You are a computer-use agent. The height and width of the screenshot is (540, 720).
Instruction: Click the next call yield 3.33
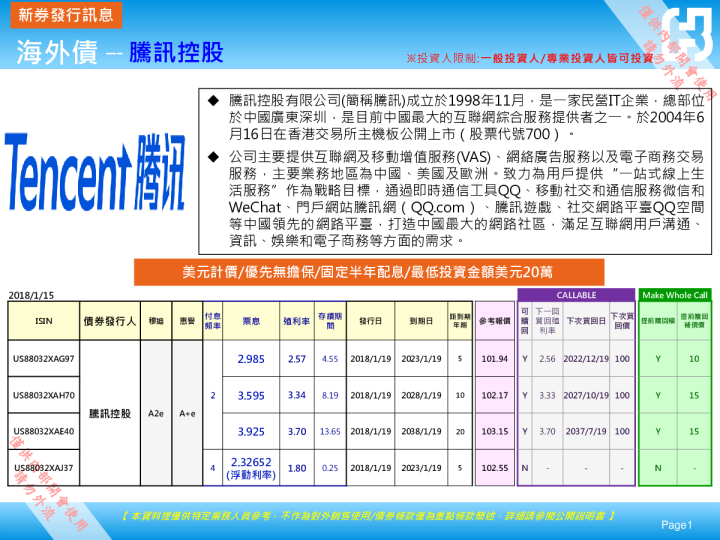[x=547, y=395]
